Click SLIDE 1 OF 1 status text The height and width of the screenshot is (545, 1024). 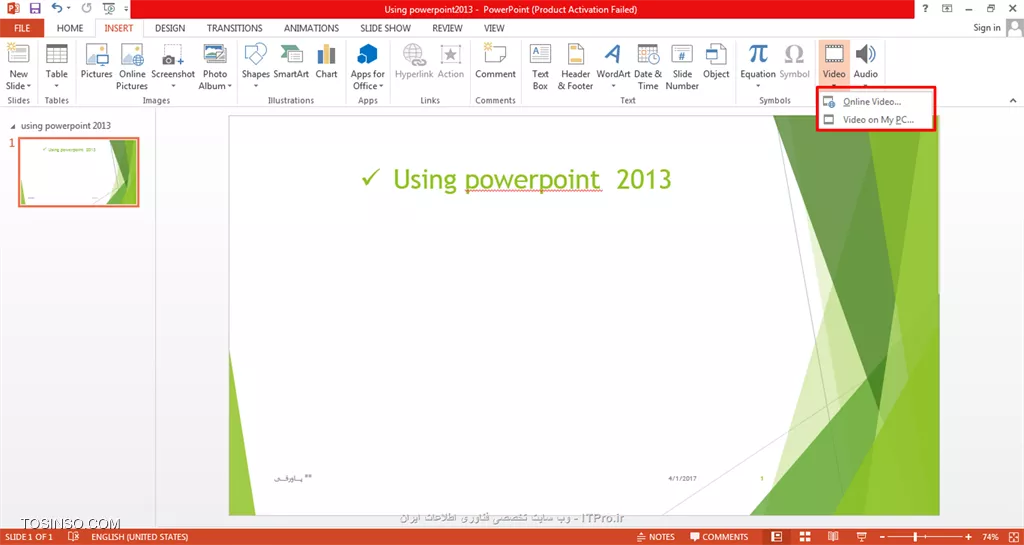29,537
